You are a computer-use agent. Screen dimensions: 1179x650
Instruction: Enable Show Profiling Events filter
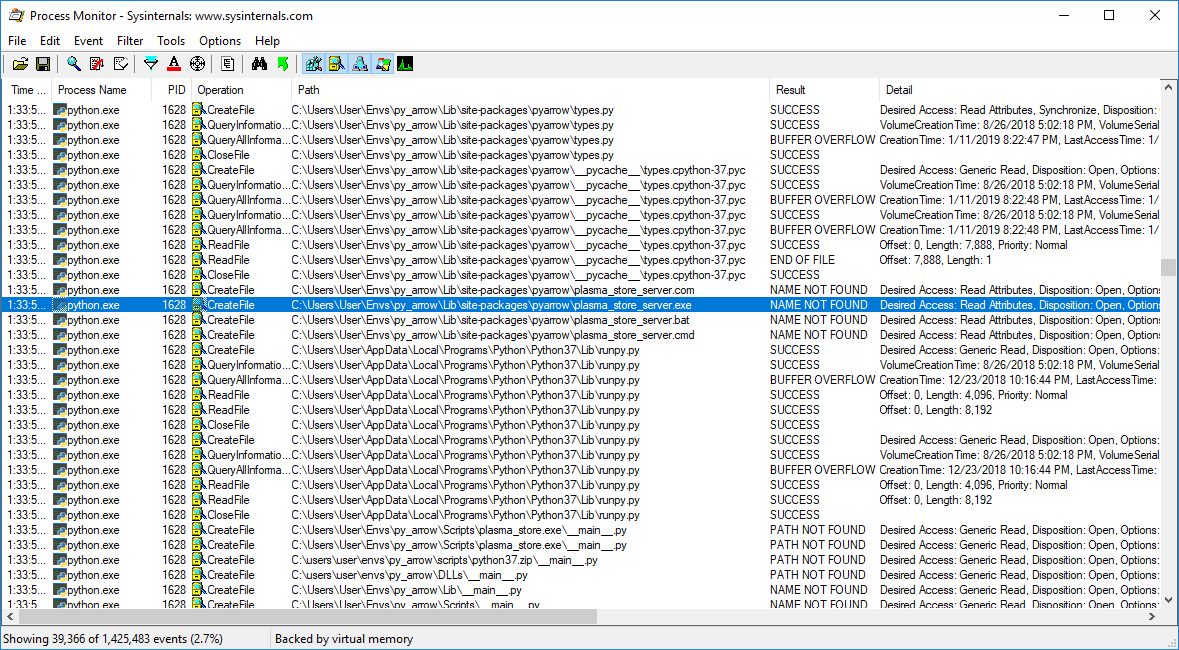(405, 63)
